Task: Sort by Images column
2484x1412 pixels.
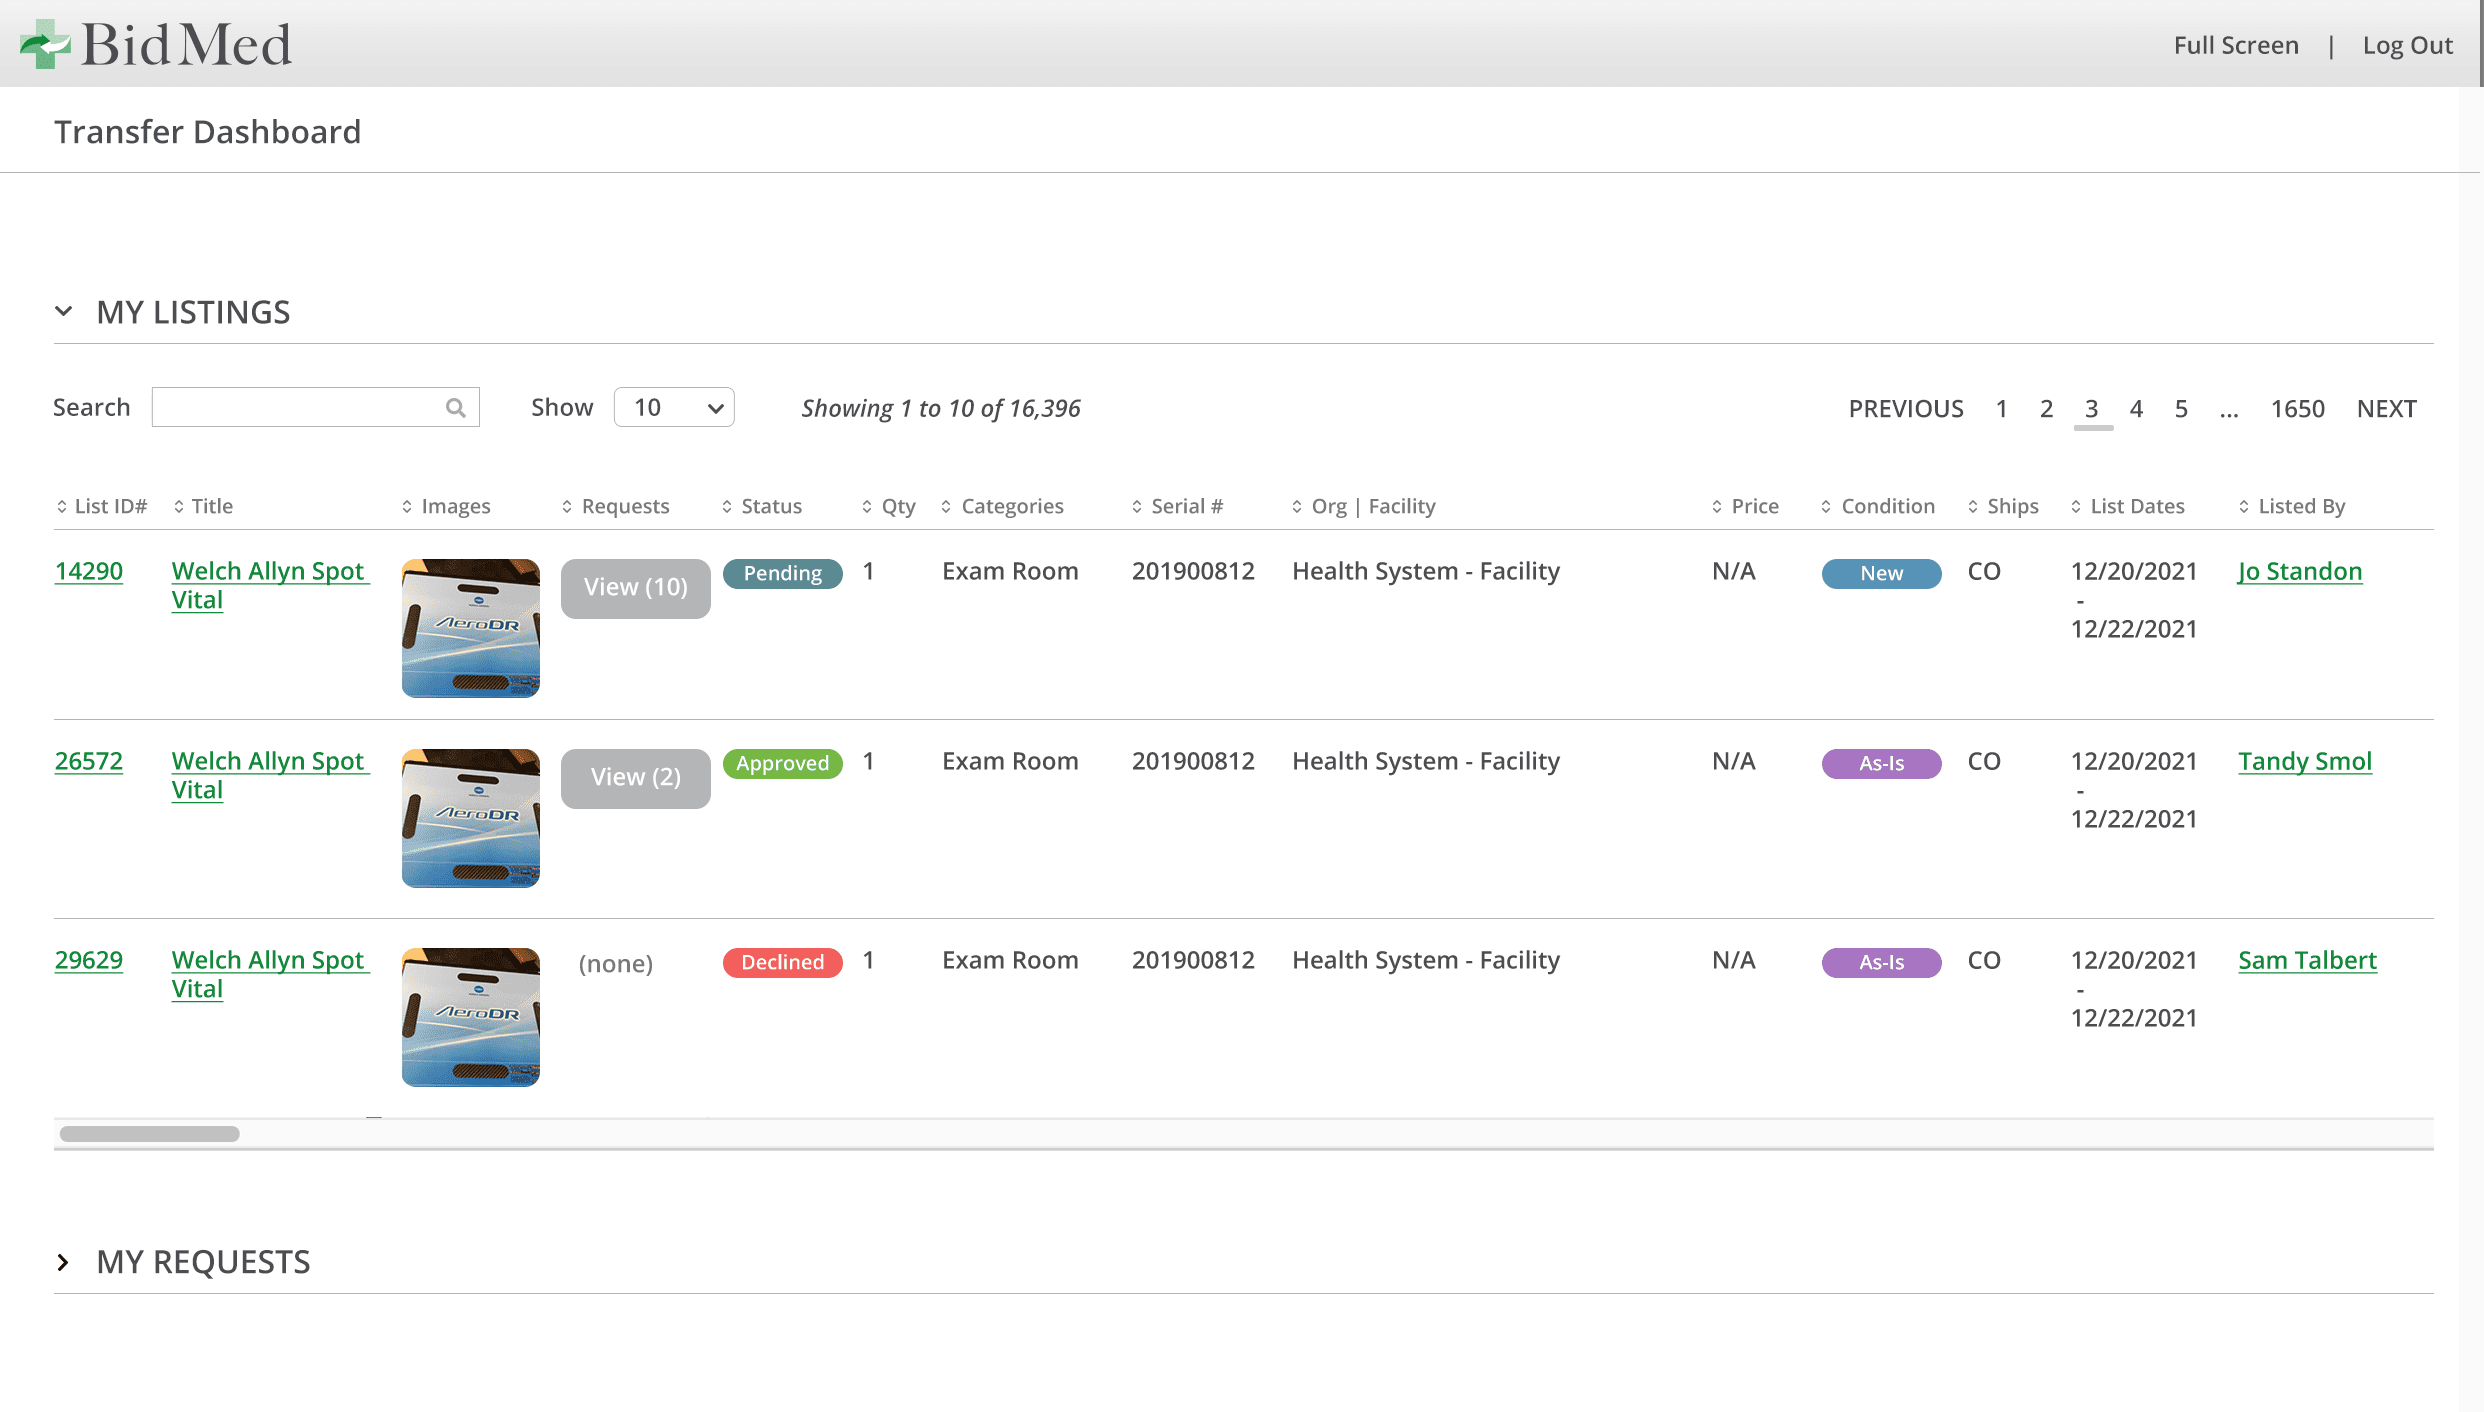Action: tap(446, 506)
